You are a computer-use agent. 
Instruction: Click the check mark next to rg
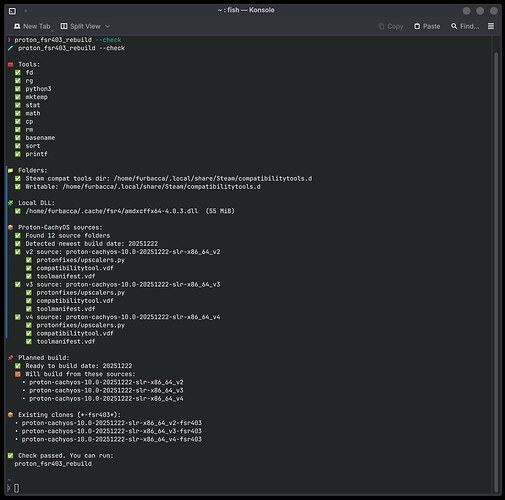point(18,81)
